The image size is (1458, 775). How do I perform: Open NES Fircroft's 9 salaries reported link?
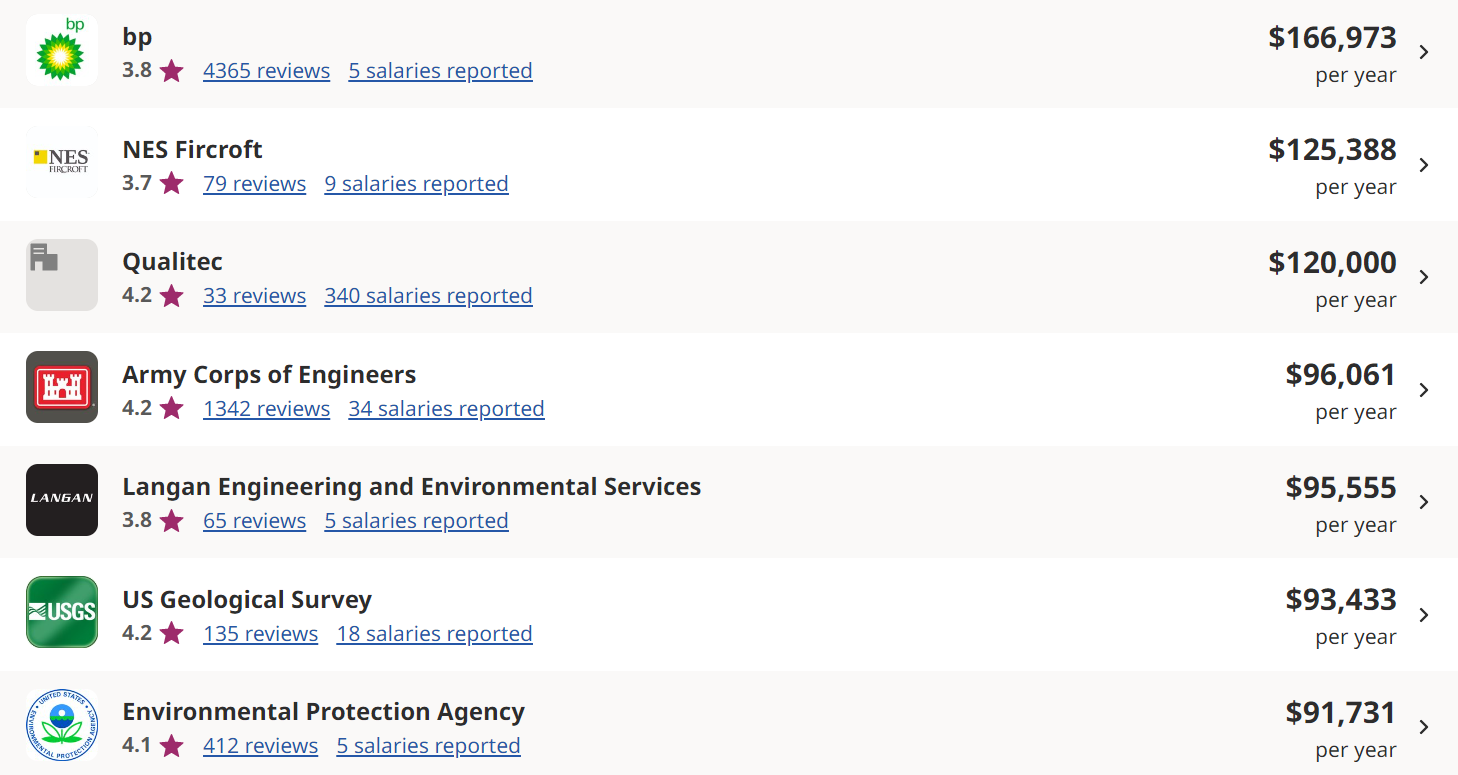click(x=416, y=184)
